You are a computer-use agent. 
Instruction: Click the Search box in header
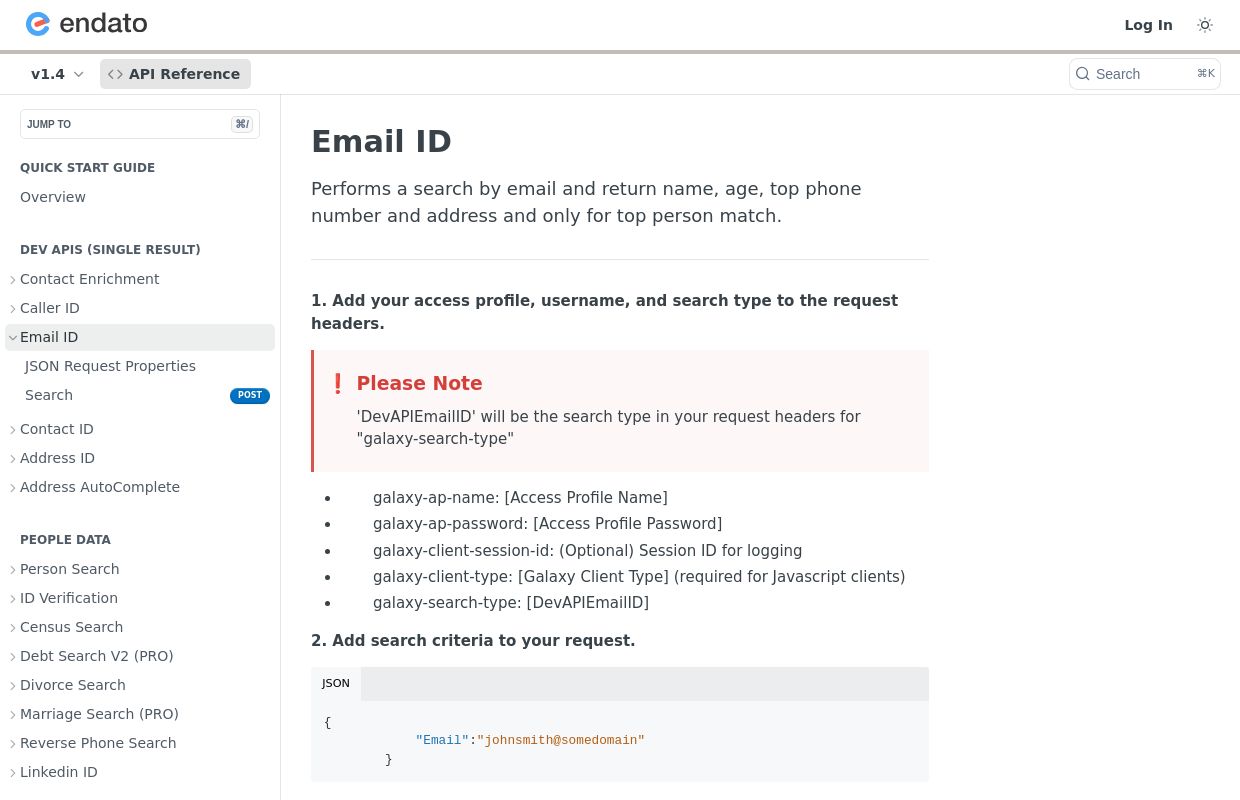[1145, 74]
